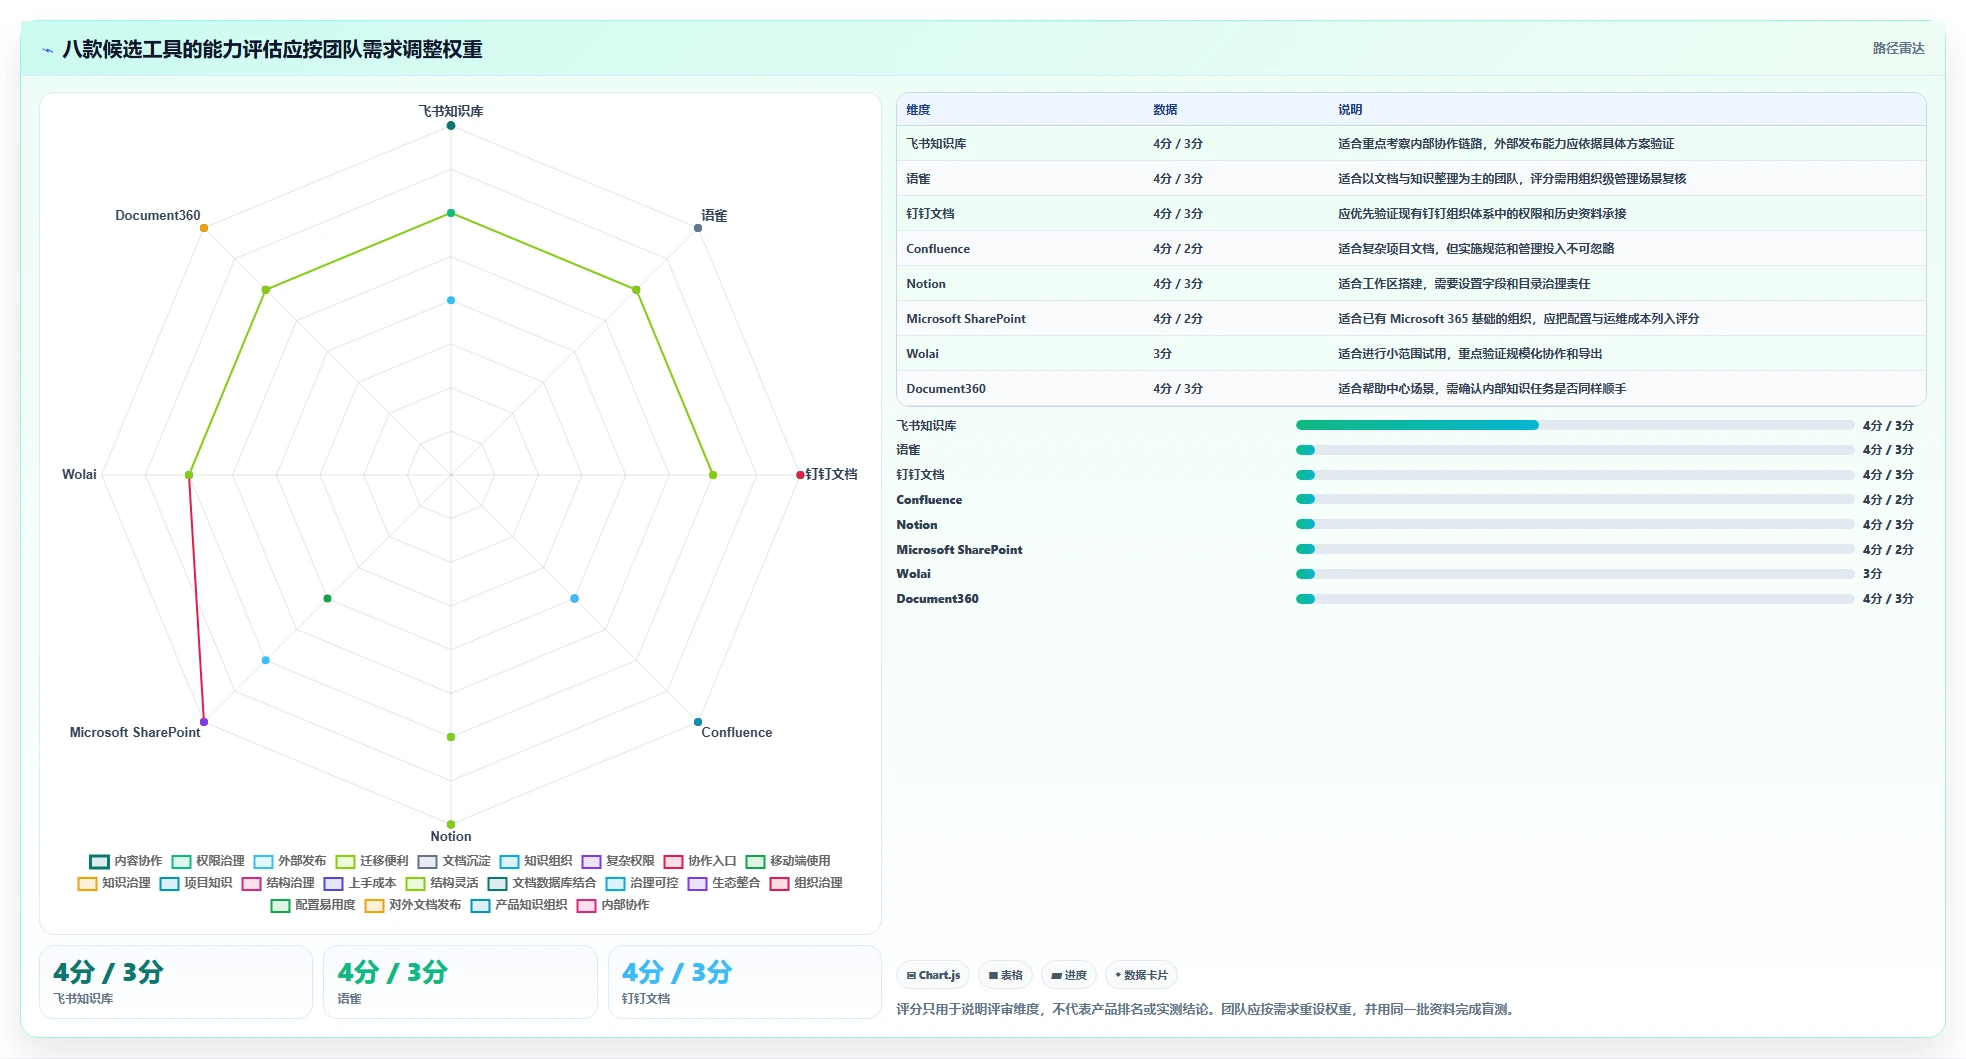Hide the 上手成本 legend series
The image size is (1966, 1059).
click(x=360, y=883)
